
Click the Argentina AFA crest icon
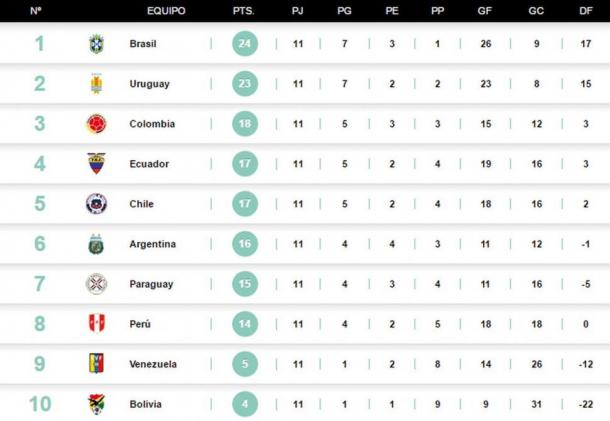[96, 244]
